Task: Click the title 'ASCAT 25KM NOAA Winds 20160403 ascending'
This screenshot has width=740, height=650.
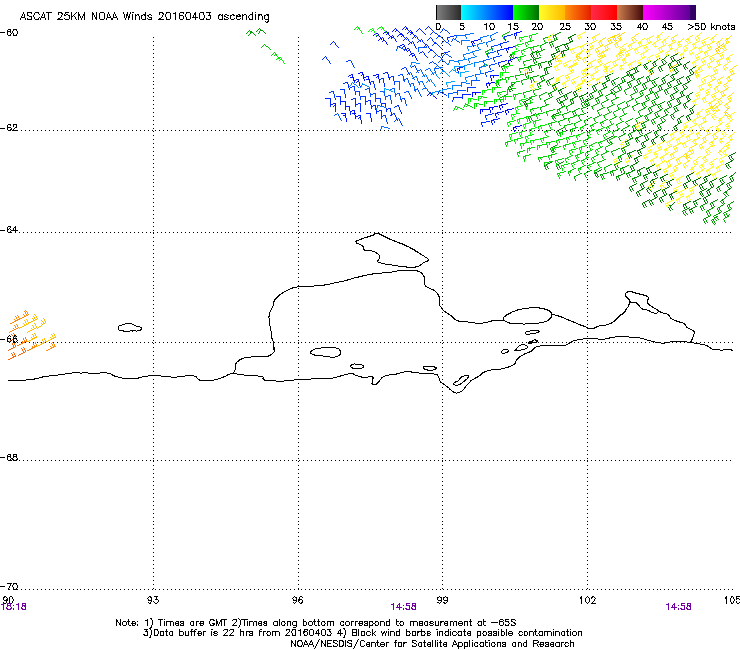Action: click(x=144, y=16)
